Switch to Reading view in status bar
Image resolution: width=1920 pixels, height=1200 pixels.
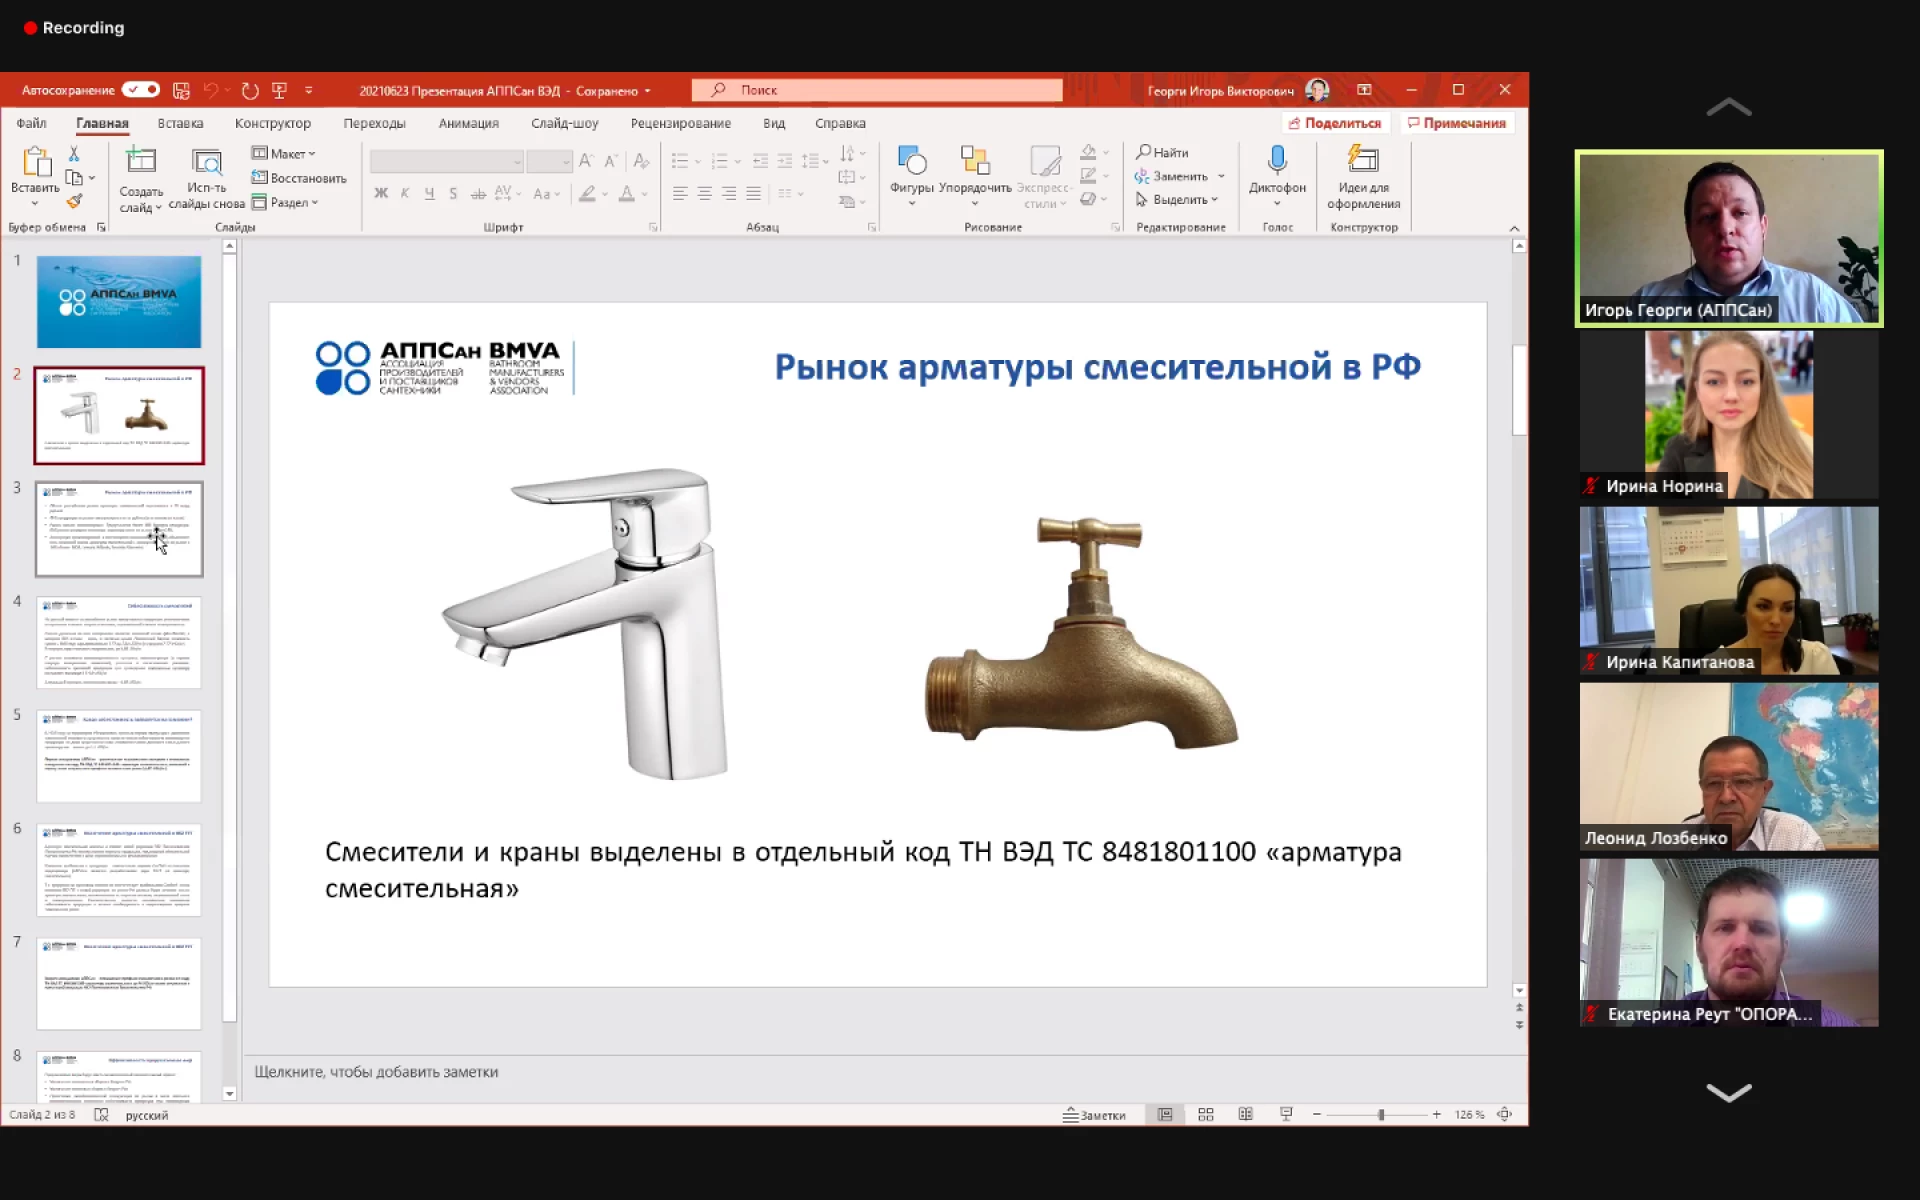coord(1246,1114)
